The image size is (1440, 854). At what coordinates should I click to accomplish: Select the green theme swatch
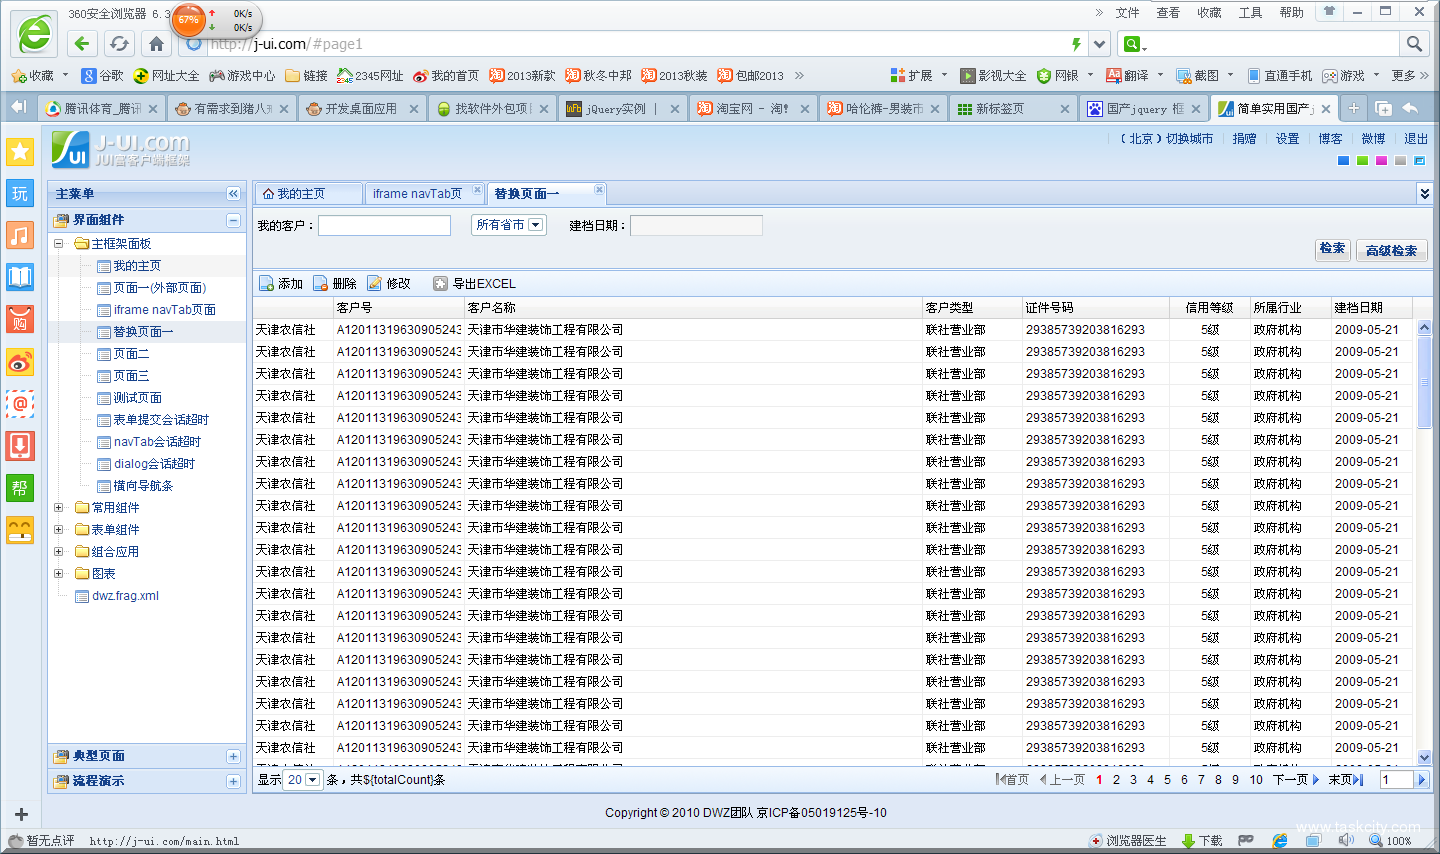click(1362, 161)
